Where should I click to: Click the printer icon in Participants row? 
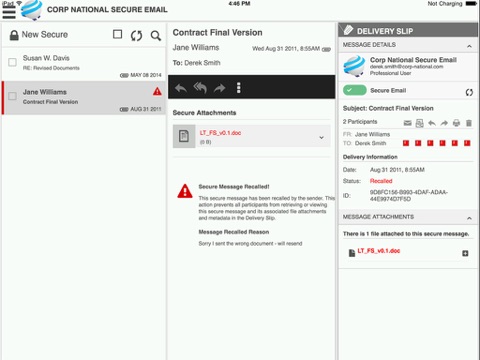point(456,123)
